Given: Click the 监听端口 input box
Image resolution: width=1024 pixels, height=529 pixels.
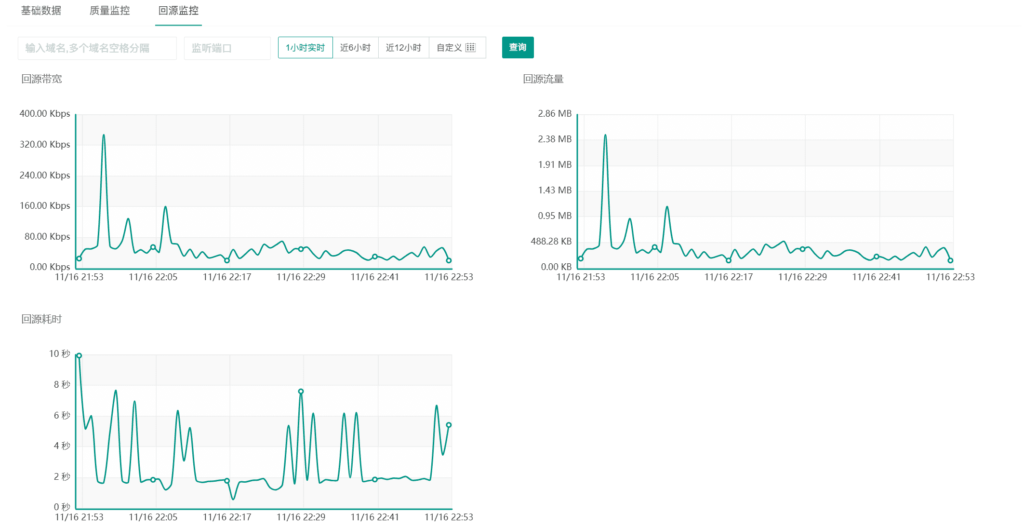Looking at the screenshot, I should pos(227,48).
